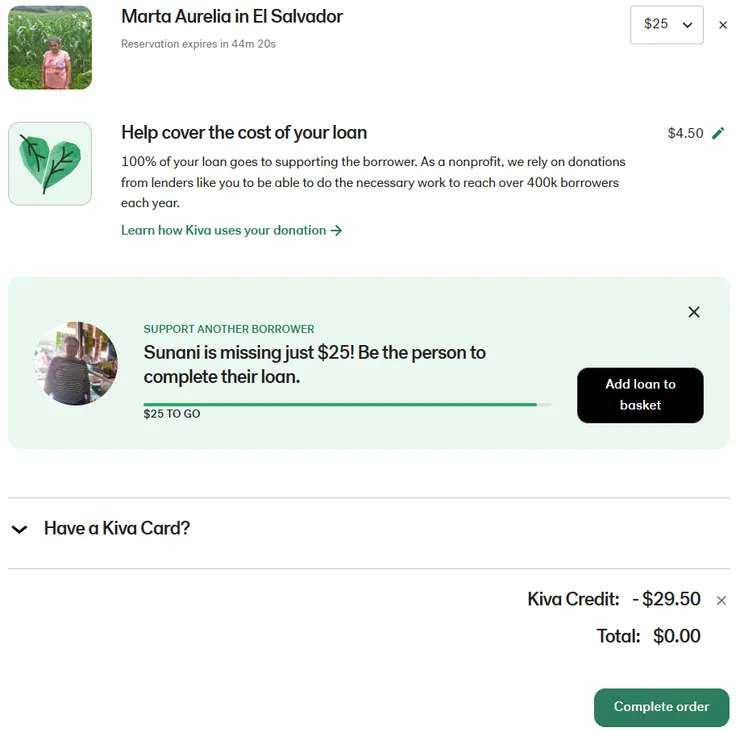Viewport: 740px width, 732px height.
Task: Open Sunani's circular borrower photo
Action: coord(76,363)
